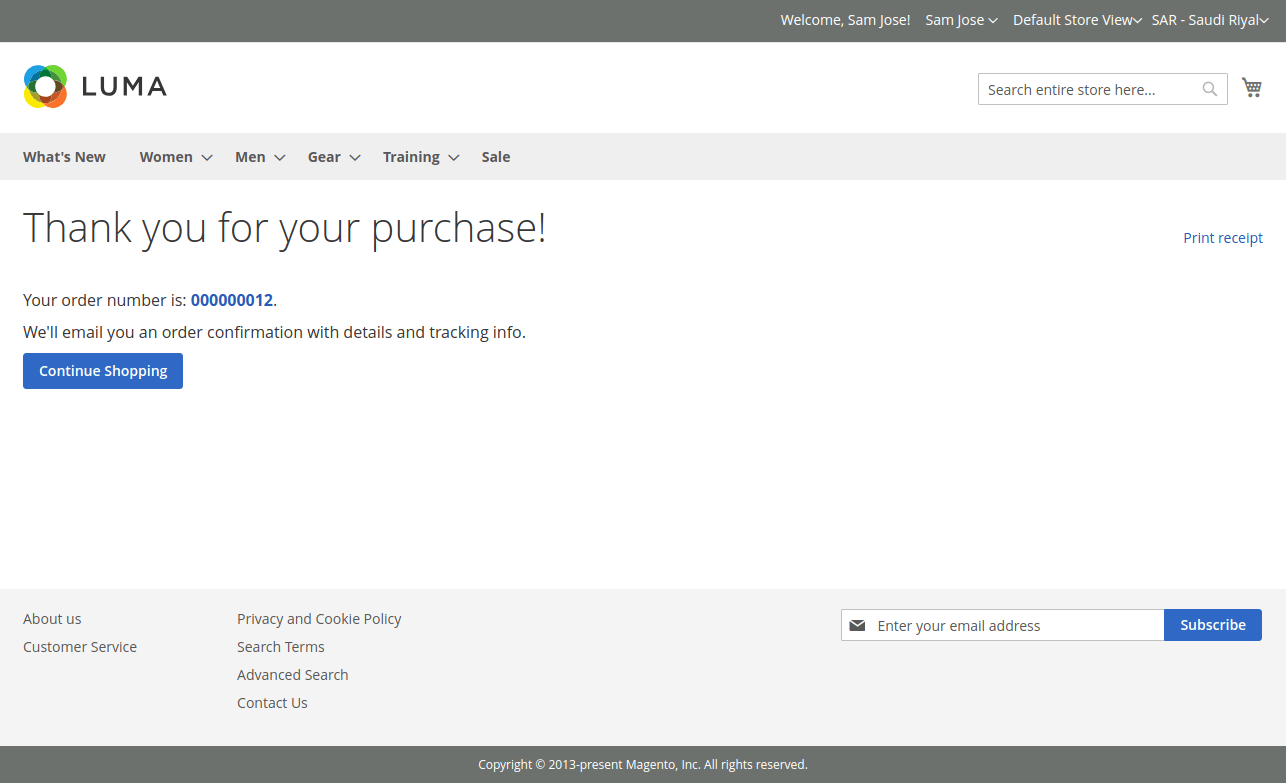Open the shopping cart icon

point(1251,88)
